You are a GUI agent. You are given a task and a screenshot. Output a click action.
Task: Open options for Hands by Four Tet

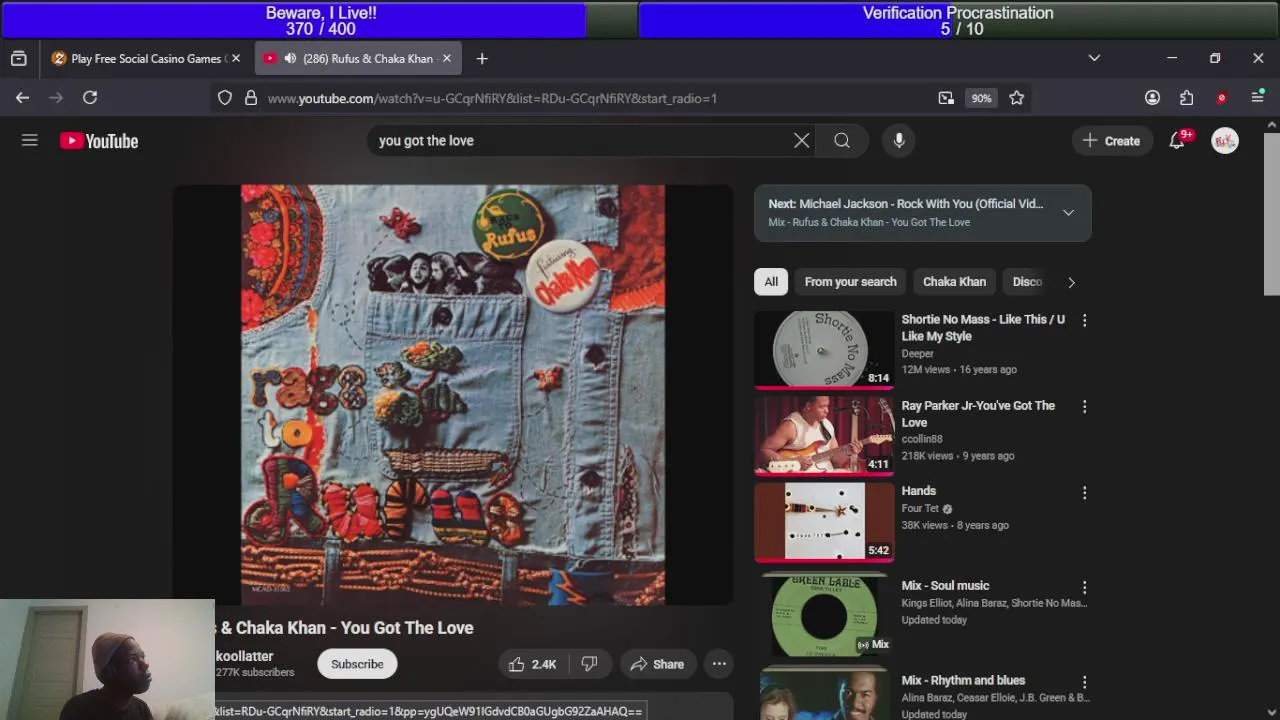point(1084,493)
